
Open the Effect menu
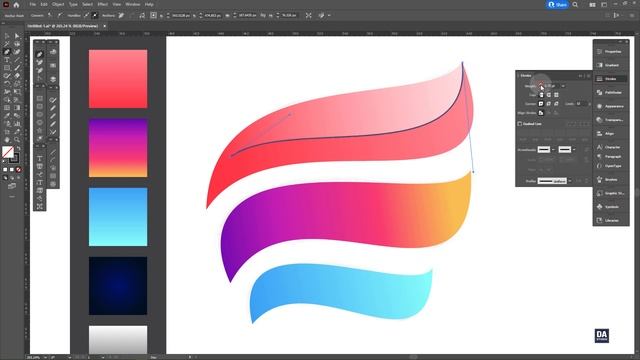(x=102, y=4)
